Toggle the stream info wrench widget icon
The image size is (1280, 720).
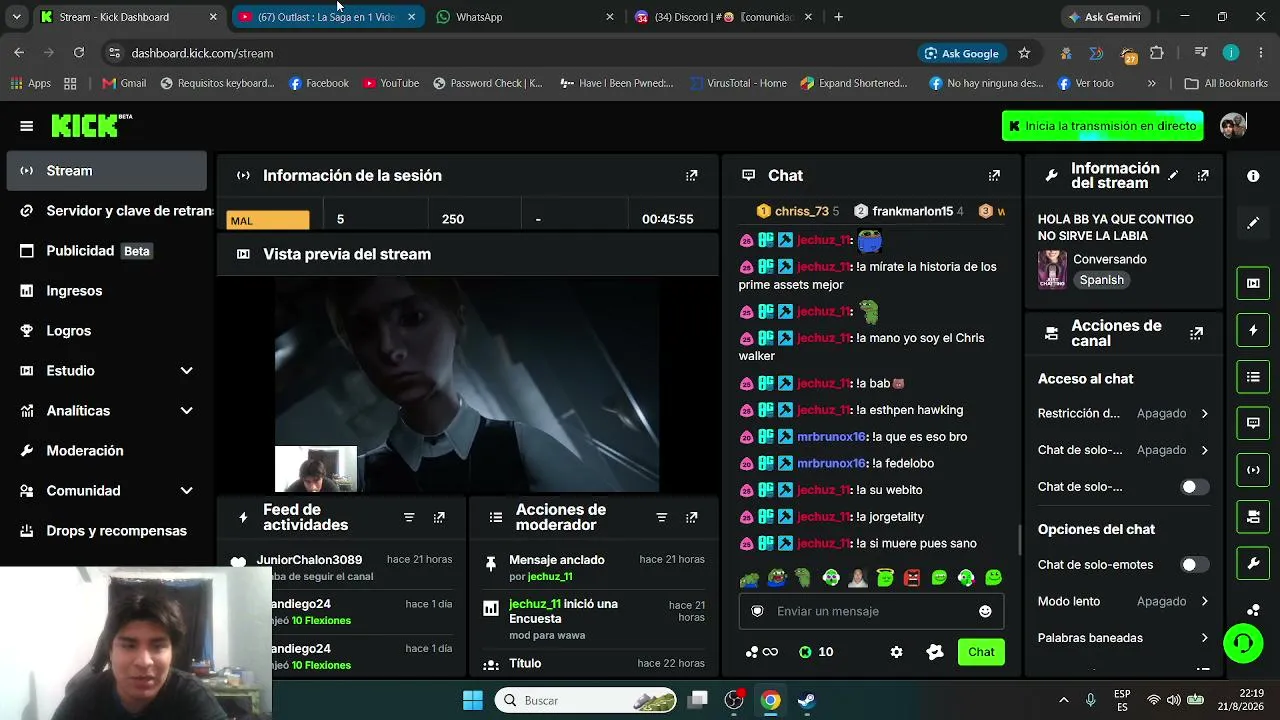1253,564
